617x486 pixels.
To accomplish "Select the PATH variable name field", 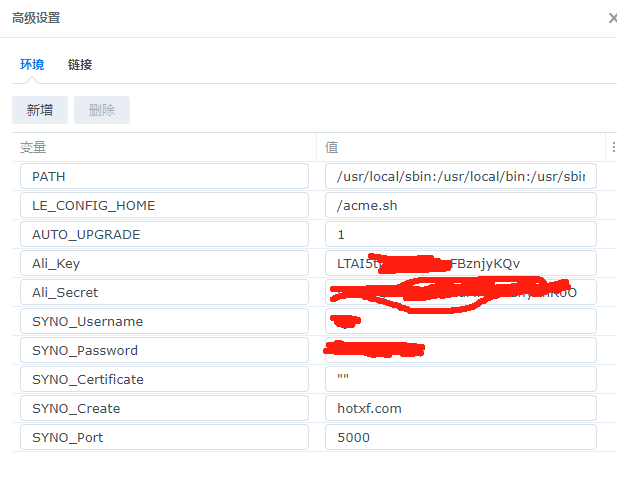I will 164,177.
